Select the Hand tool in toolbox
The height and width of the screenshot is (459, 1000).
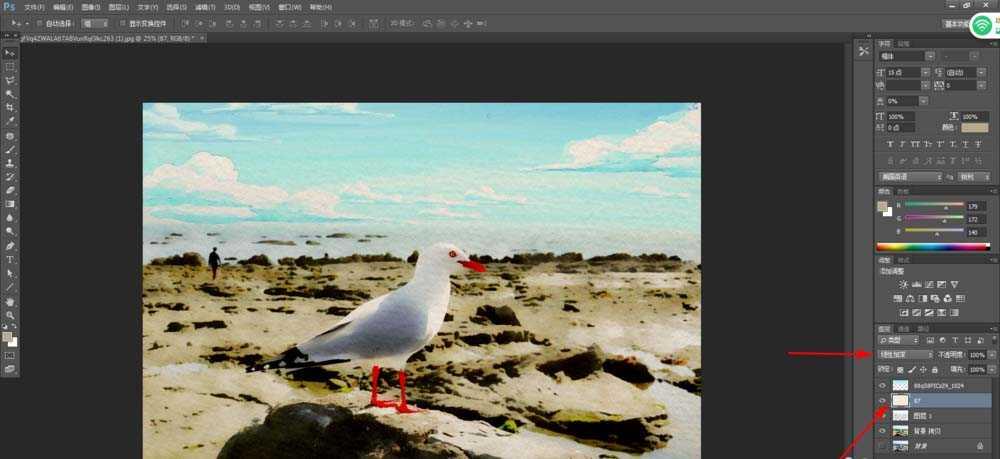(10, 302)
